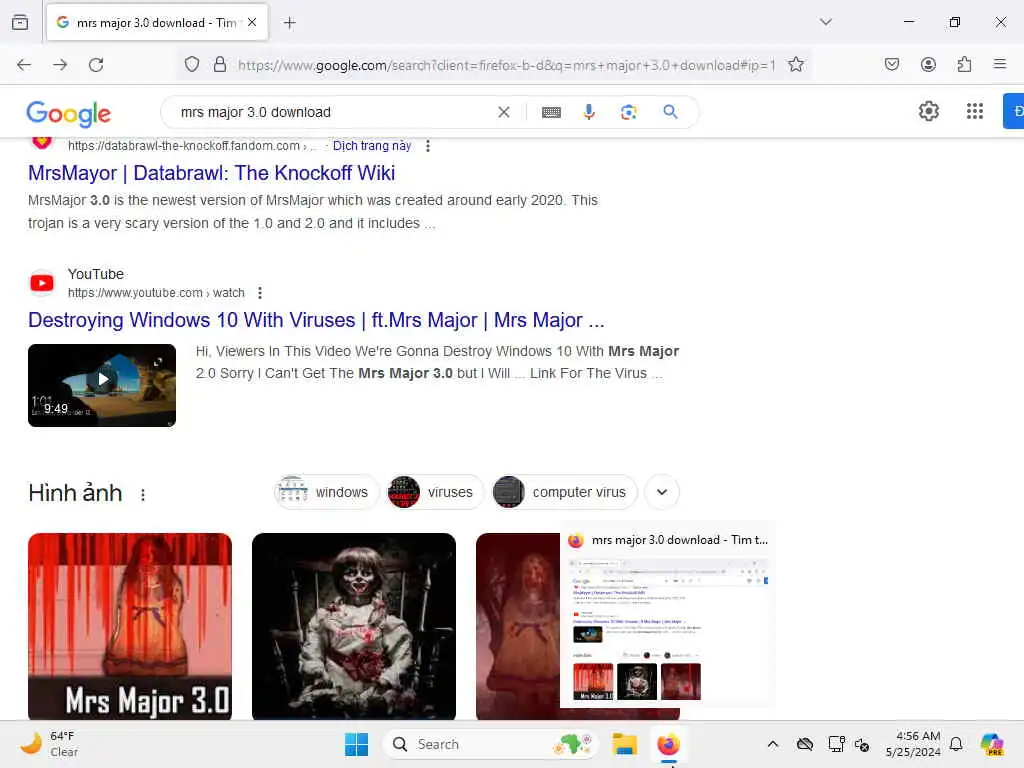Play the YouTube video thumbnail 9:49
The width and height of the screenshot is (1024, 768).
(x=102, y=385)
